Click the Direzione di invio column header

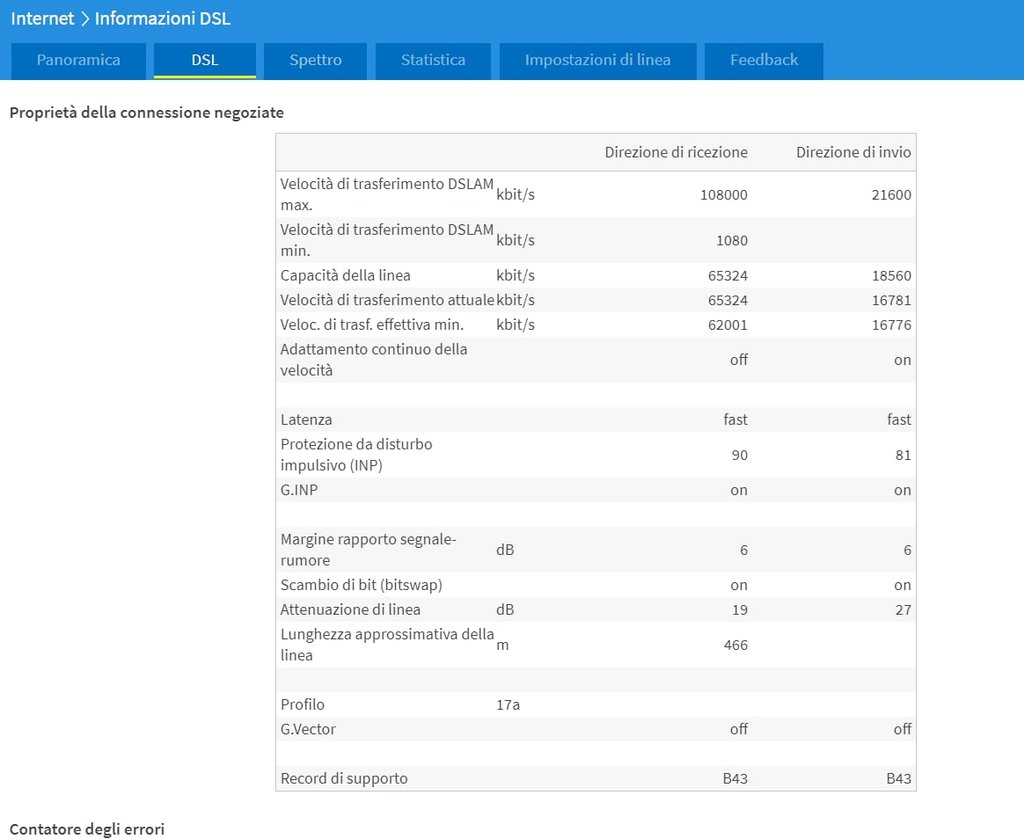[853, 152]
